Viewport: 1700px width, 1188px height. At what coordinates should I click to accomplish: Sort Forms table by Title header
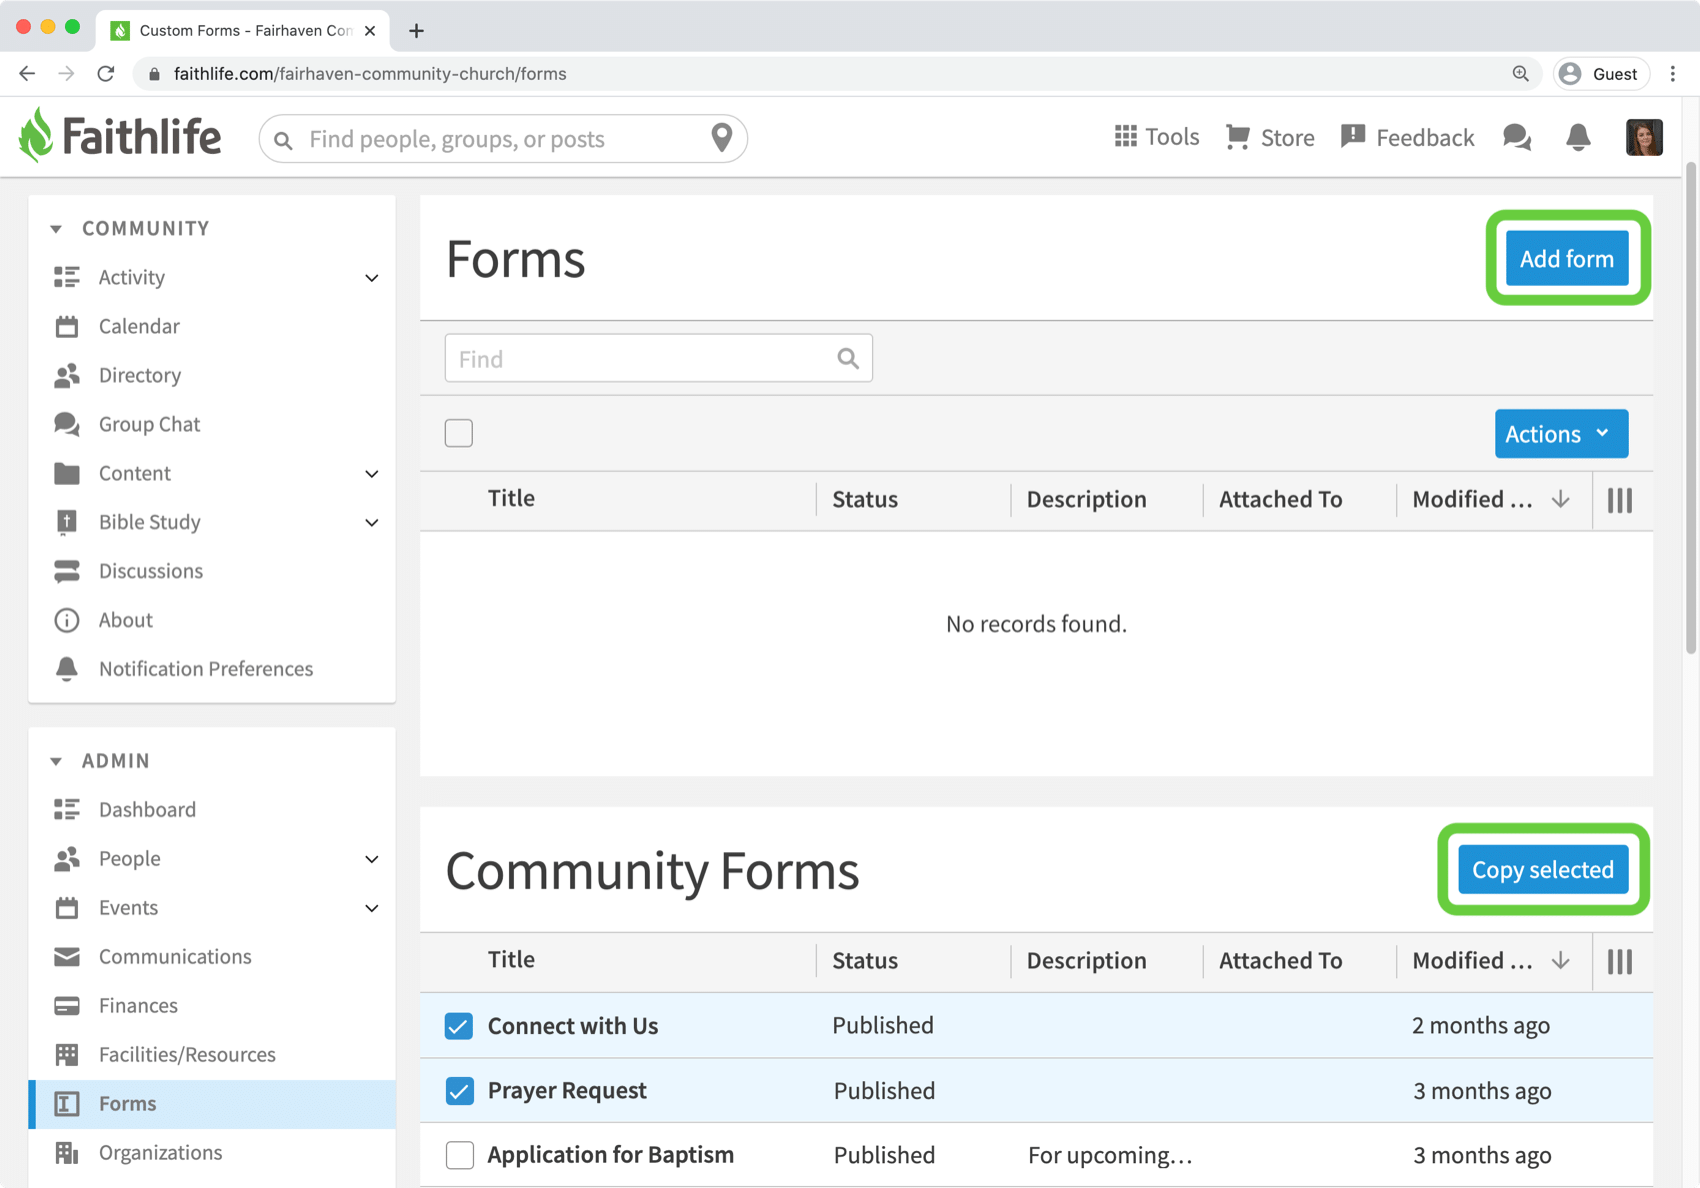tap(511, 498)
